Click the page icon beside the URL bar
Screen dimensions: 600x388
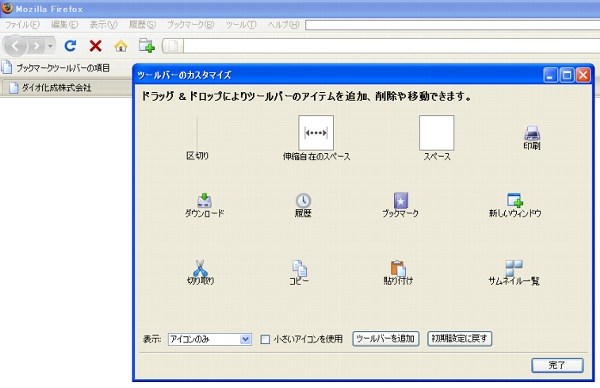[173, 46]
